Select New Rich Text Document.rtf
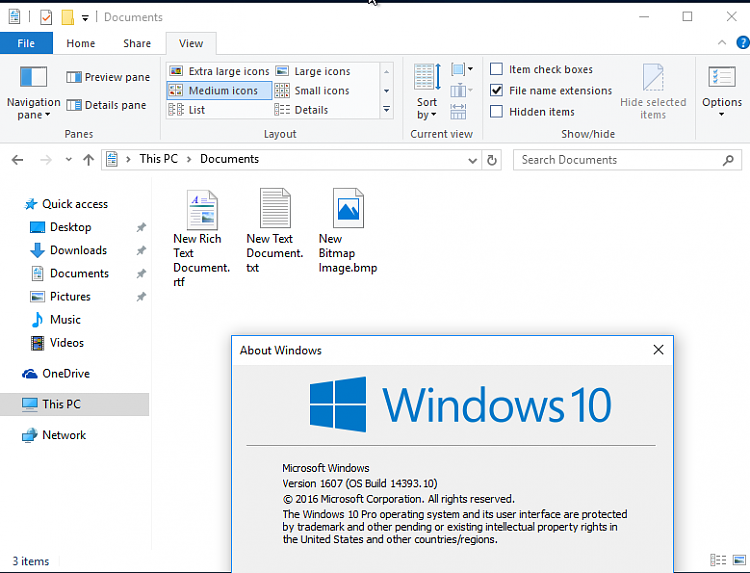 point(202,238)
